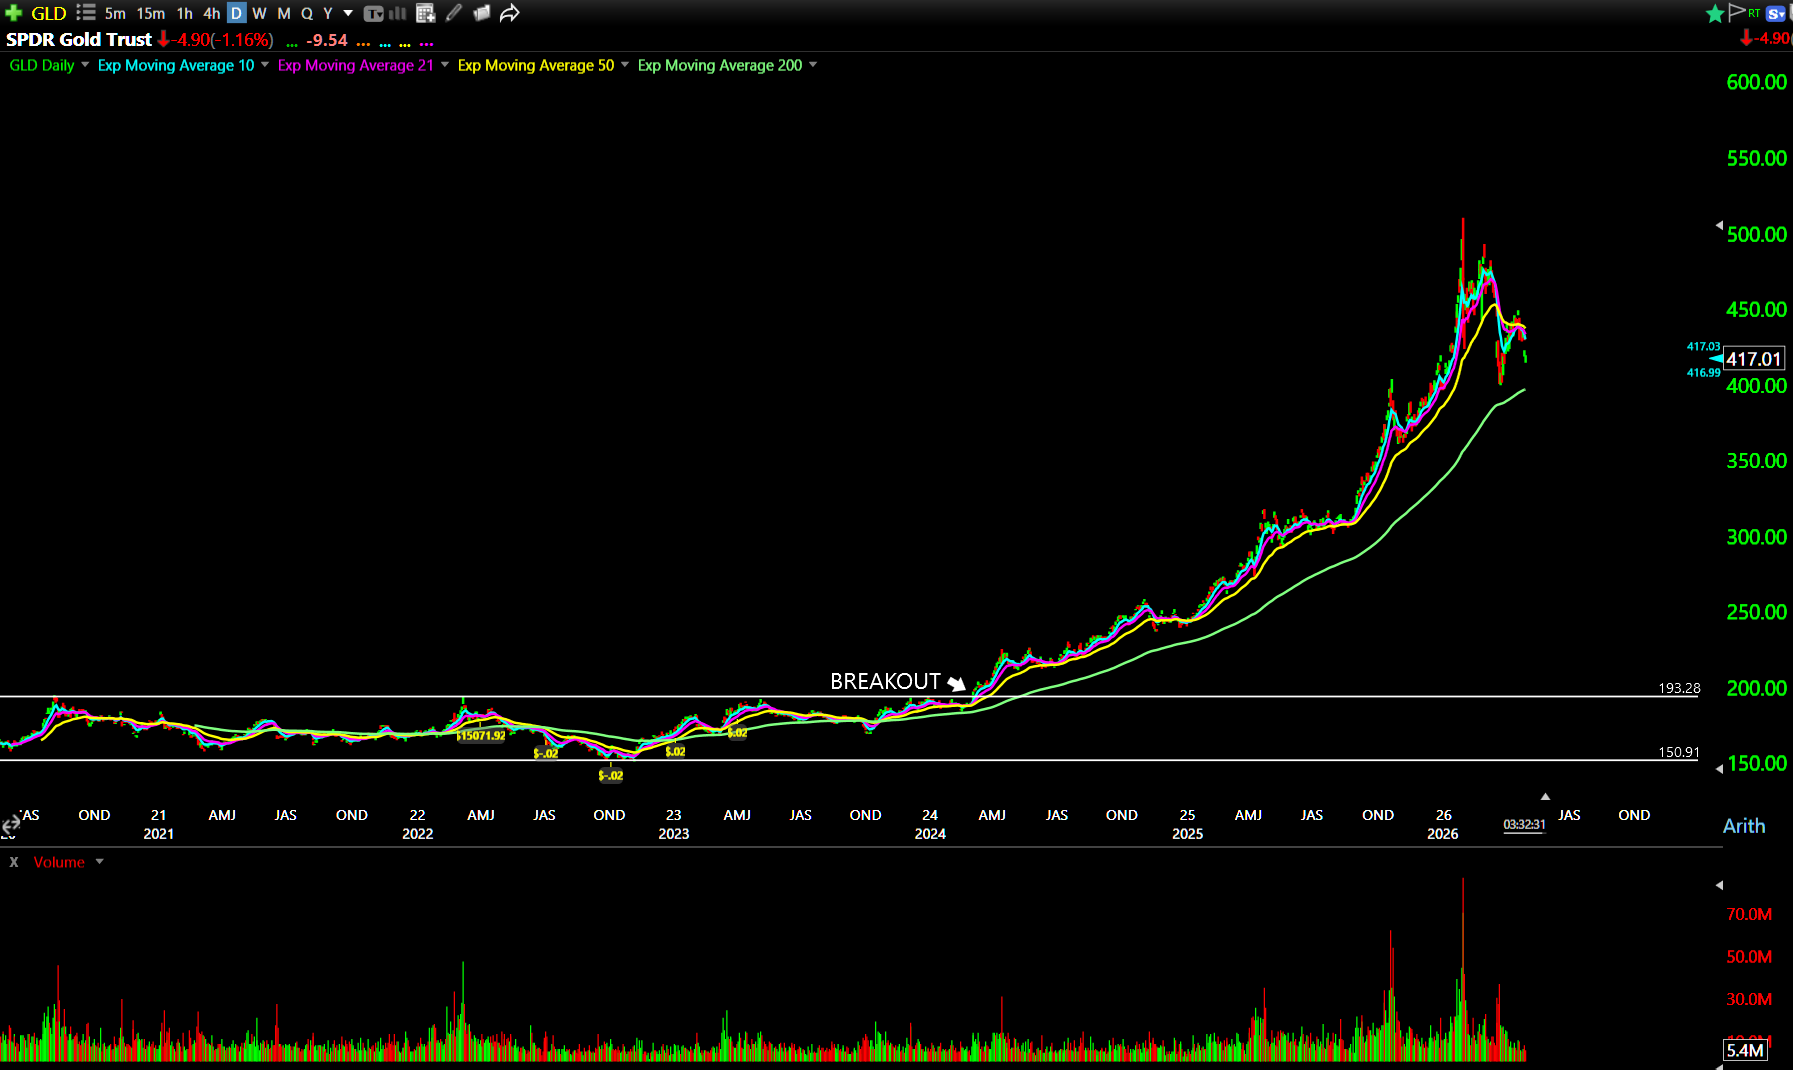Open Exp Moving Average 200 dropdown
Image resolution: width=1793 pixels, height=1070 pixels.
coord(813,65)
